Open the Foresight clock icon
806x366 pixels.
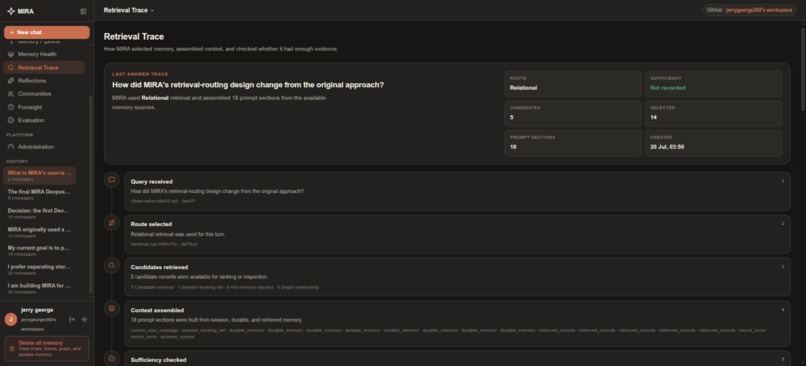[11, 107]
